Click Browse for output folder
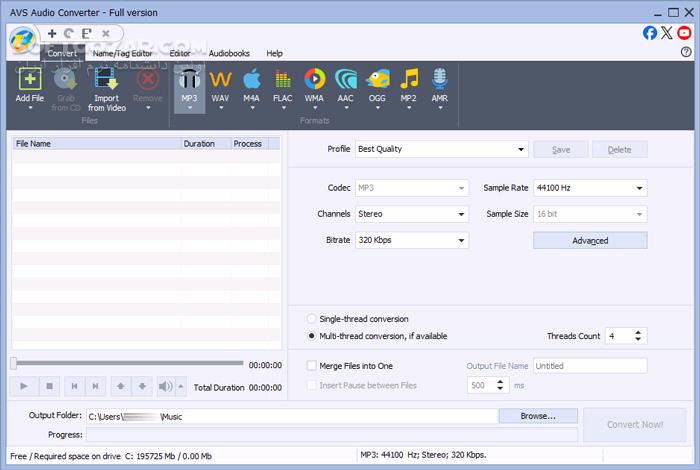 click(538, 416)
